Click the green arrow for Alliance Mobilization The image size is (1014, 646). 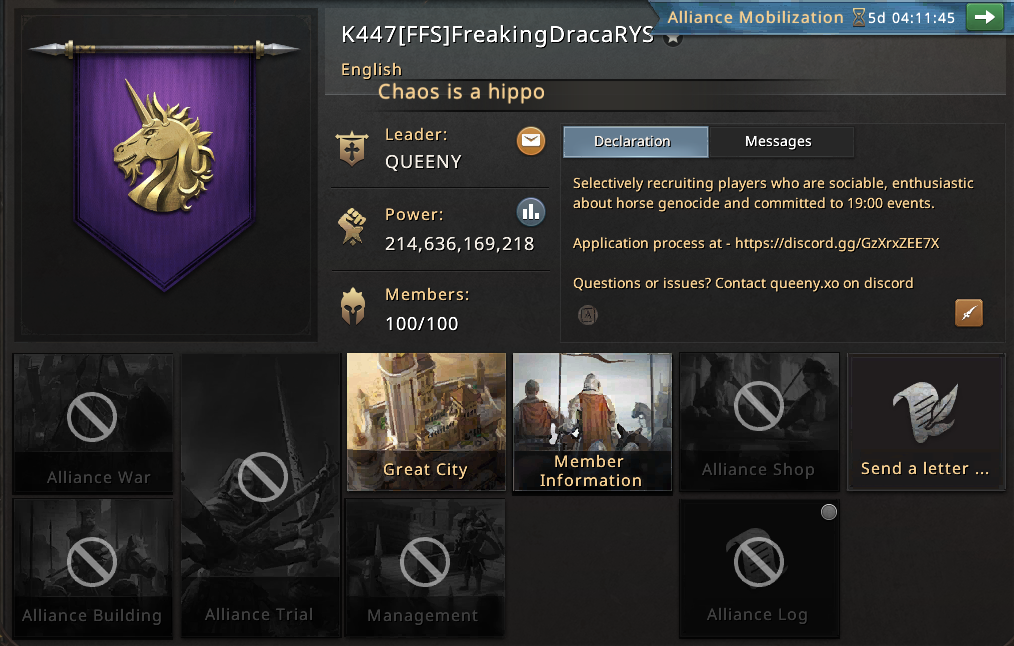(x=984, y=17)
